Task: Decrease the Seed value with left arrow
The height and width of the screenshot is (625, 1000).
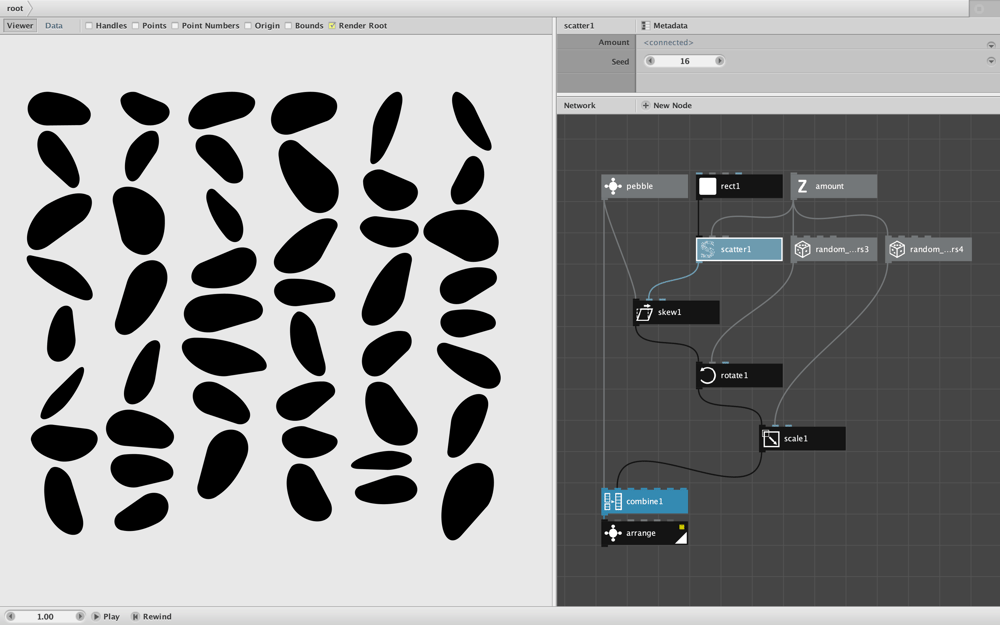Action: click(x=650, y=61)
